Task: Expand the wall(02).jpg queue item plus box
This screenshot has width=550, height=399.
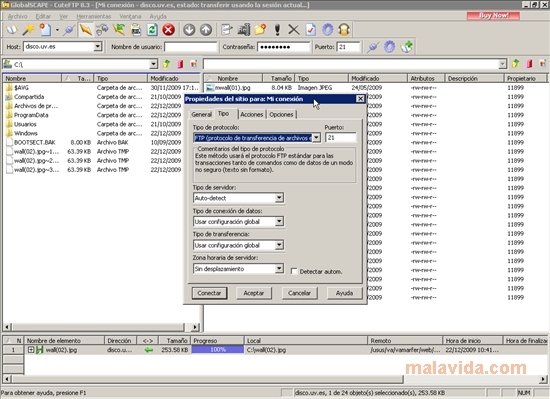Action: tap(31, 350)
